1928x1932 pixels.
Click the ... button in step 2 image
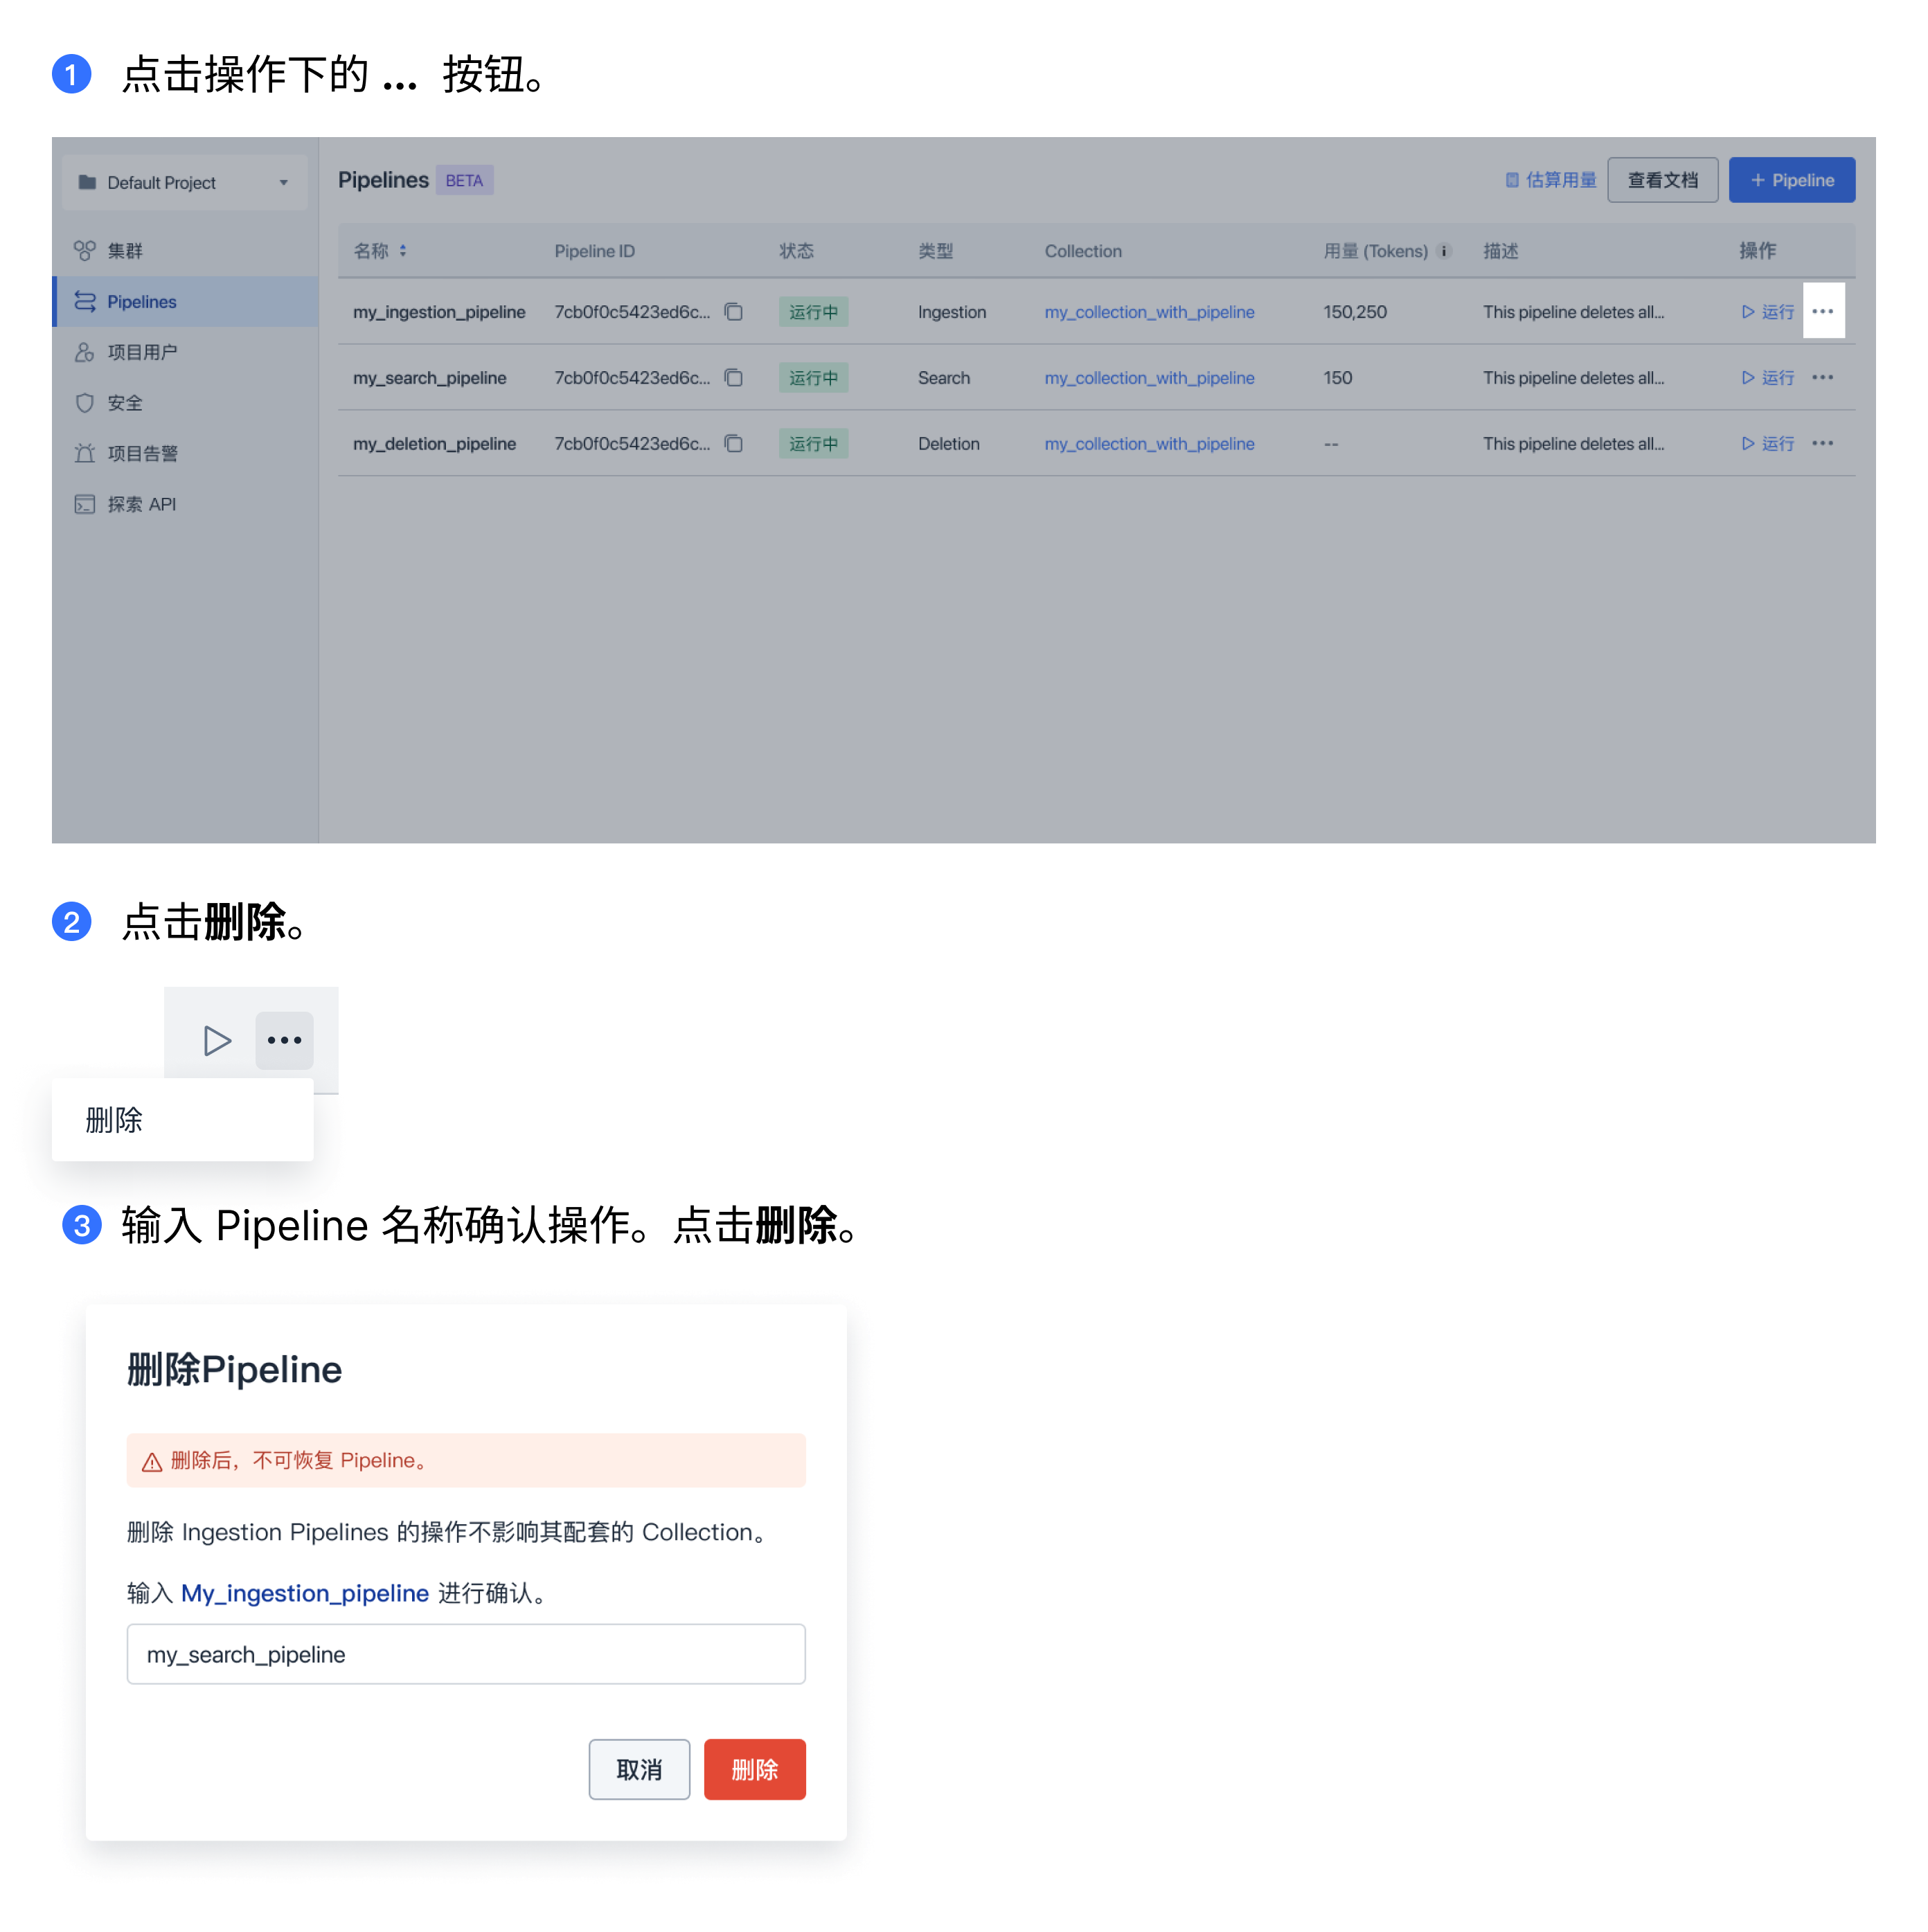click(x=285, y=1041)
